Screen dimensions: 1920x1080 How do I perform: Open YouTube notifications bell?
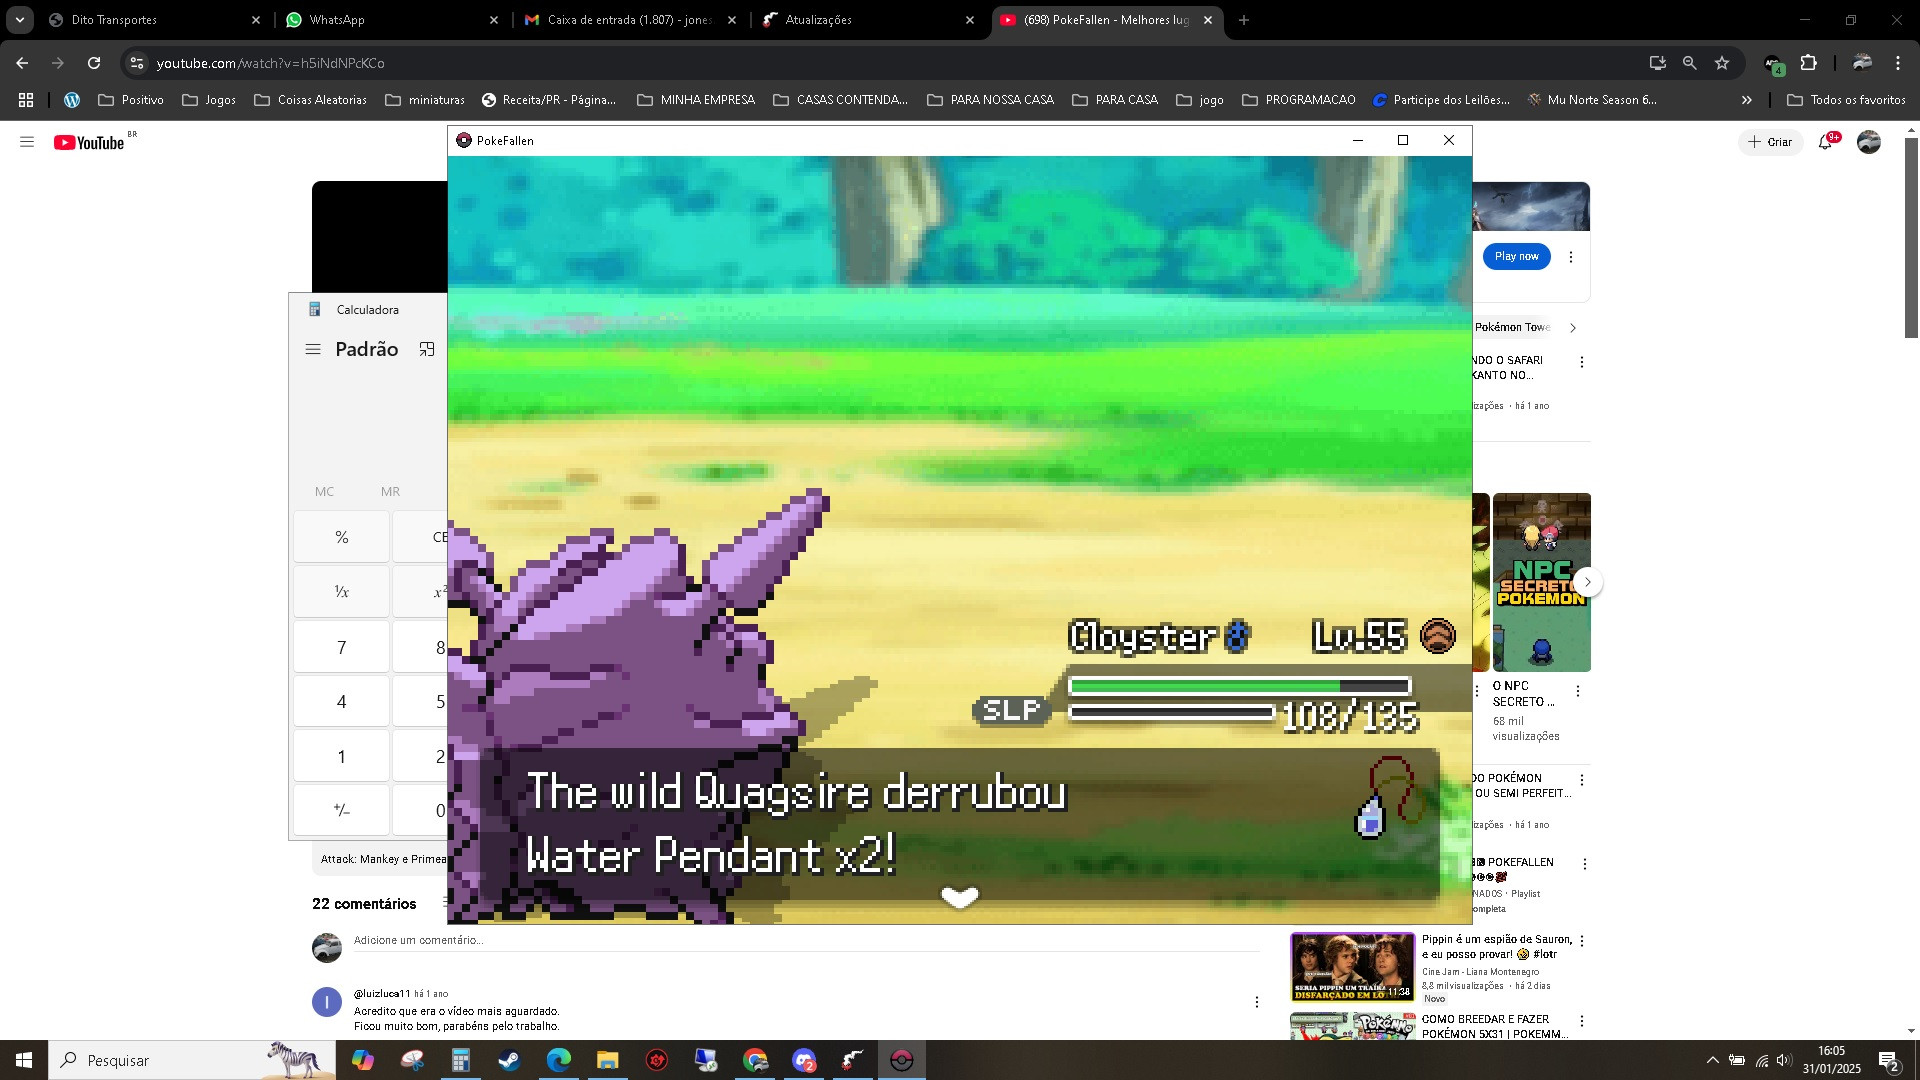1826,142
